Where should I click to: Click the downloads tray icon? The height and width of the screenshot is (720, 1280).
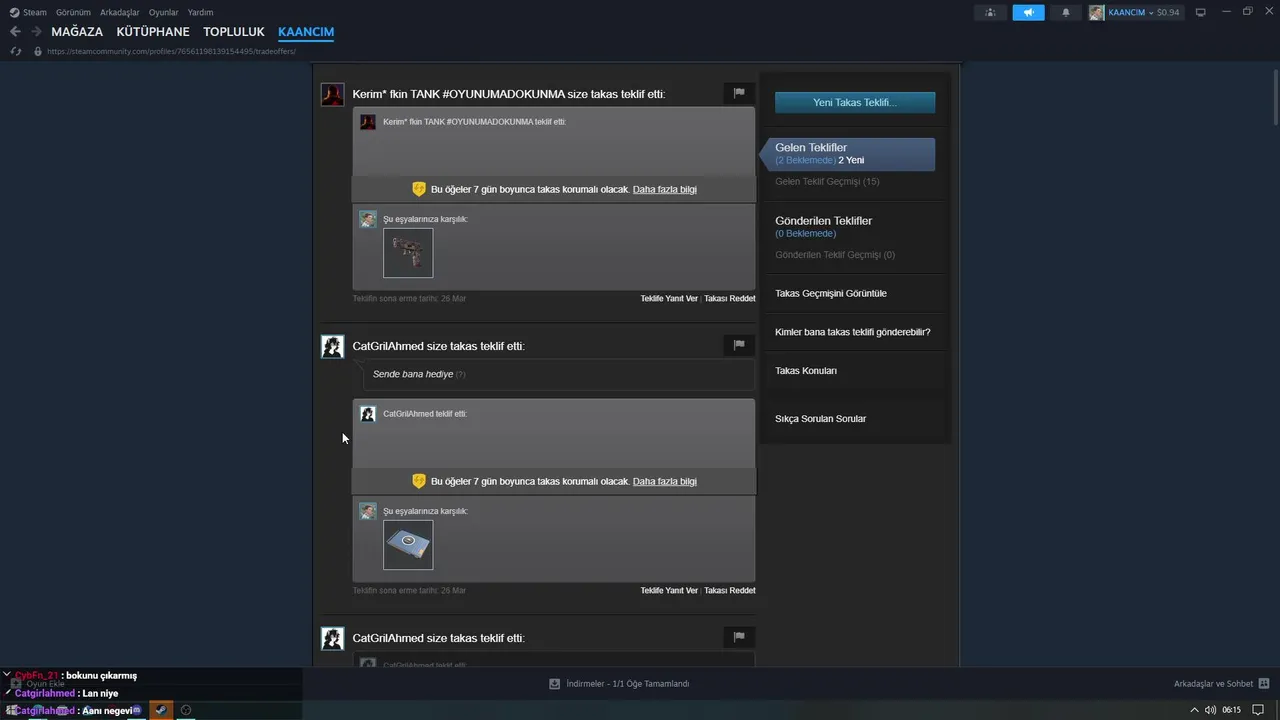click(x=554, y=684)
